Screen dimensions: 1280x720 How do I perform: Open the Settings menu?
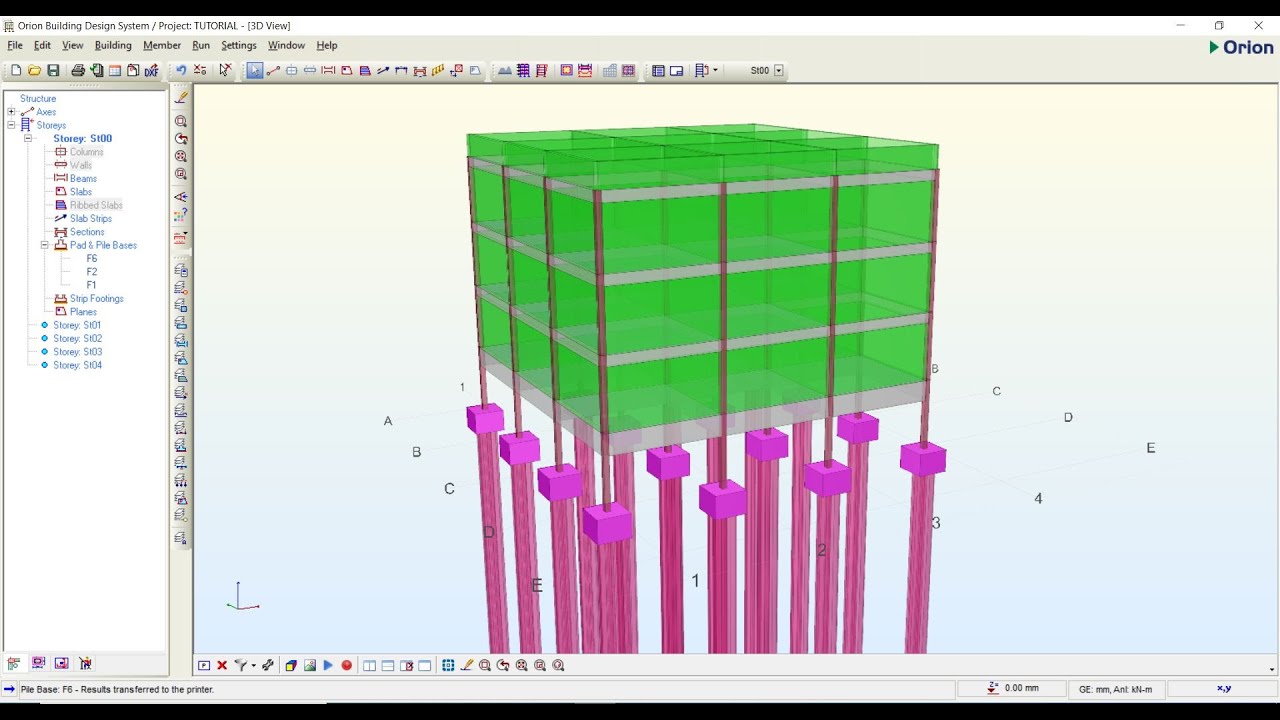[239, 45]
